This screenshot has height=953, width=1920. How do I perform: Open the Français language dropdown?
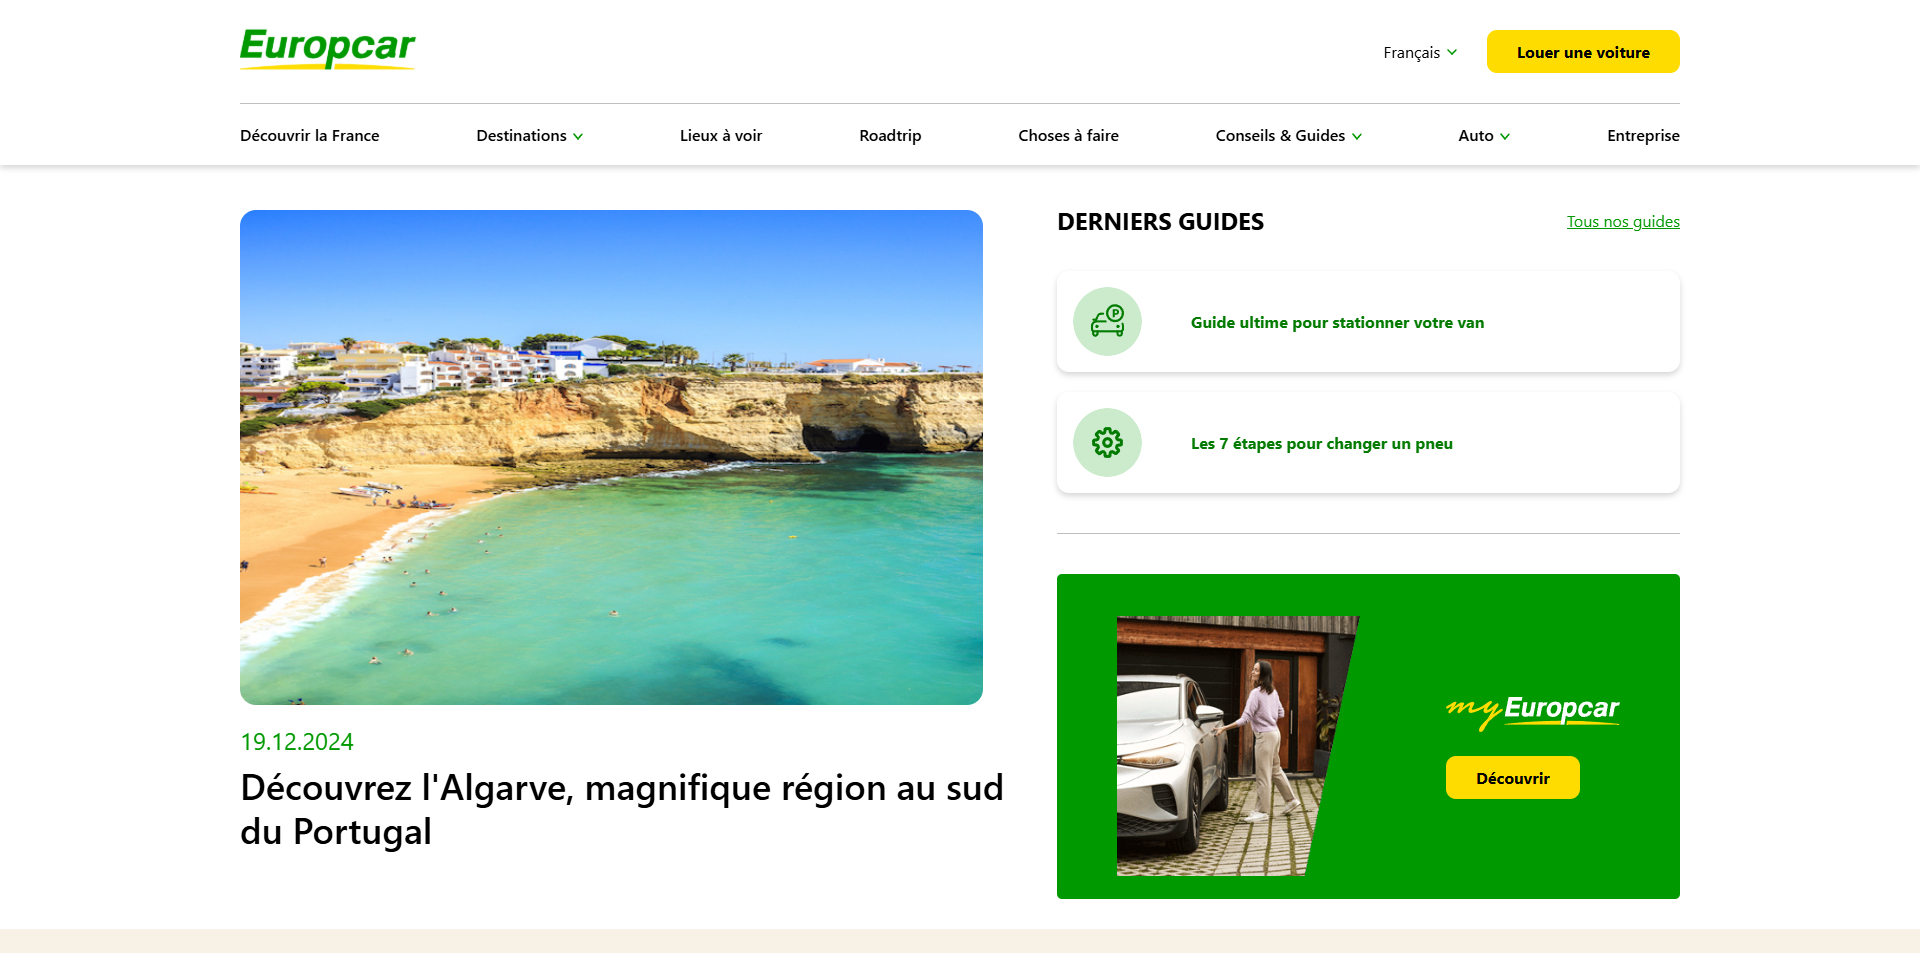(x=1420, y=53)
